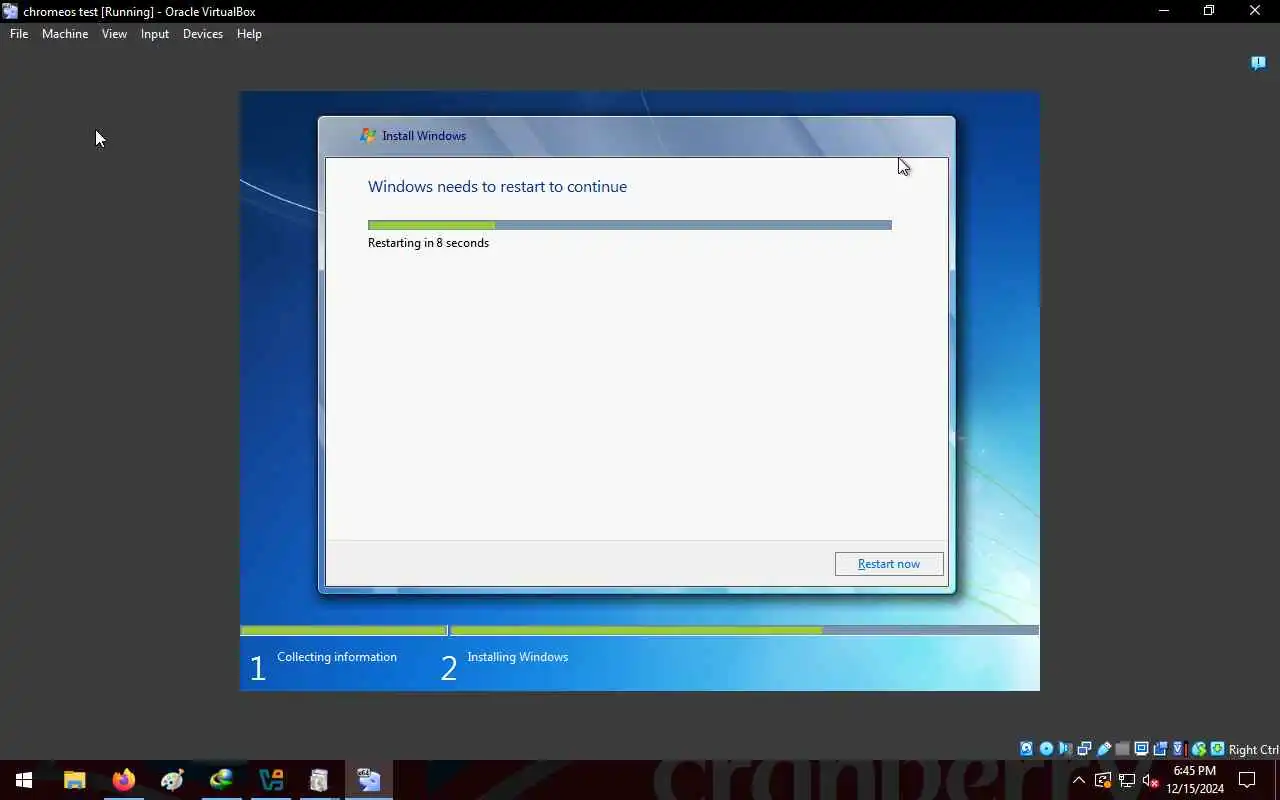
Task: Open File Explorer from the taskbar
Action: pos(75,780)
